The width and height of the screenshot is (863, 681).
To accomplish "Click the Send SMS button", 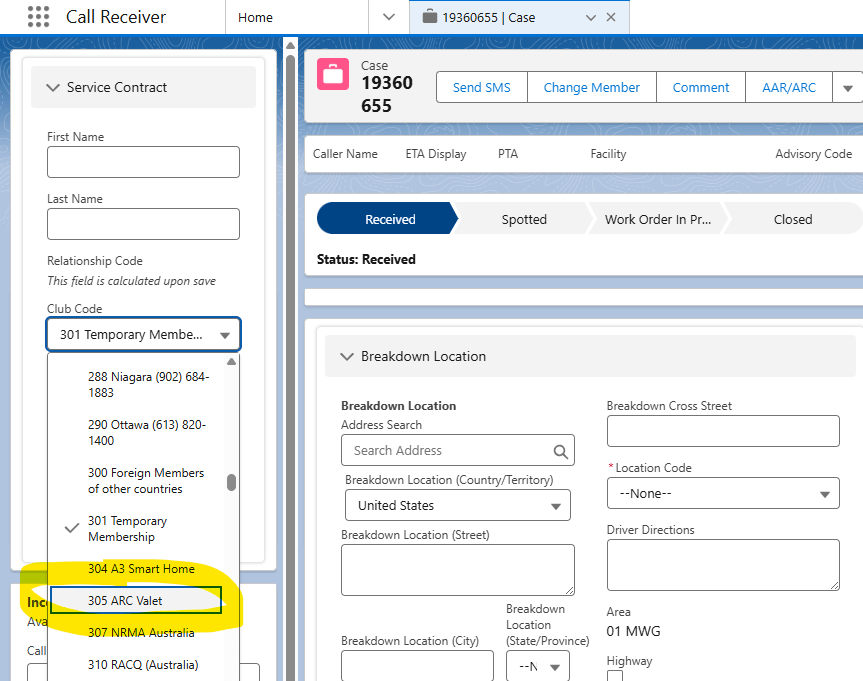I will click(x=481, y=88).
